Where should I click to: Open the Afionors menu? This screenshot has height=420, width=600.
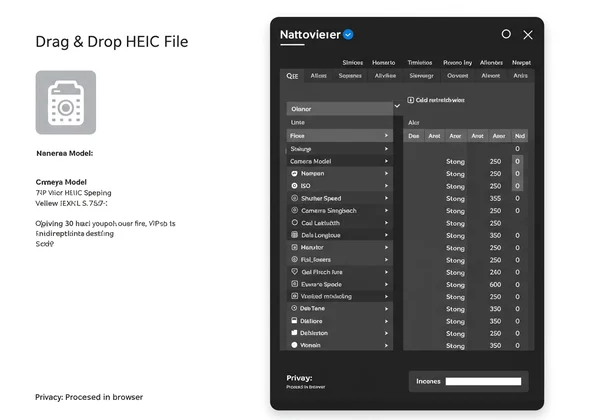tap(491, 62)
